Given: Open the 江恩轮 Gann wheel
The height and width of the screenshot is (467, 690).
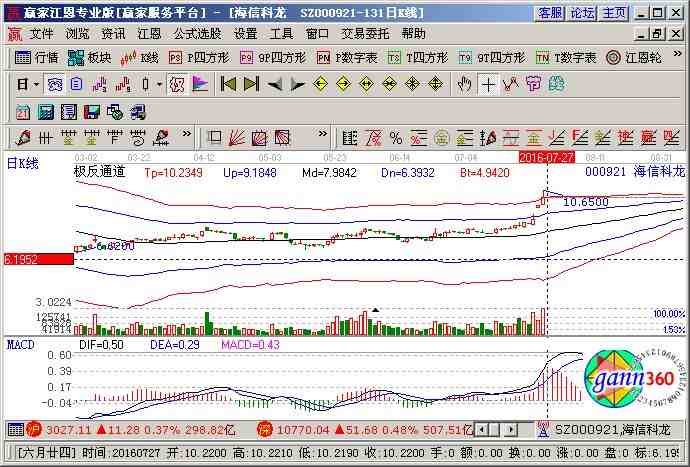Looking at the screenshot, I should point(634,58).
